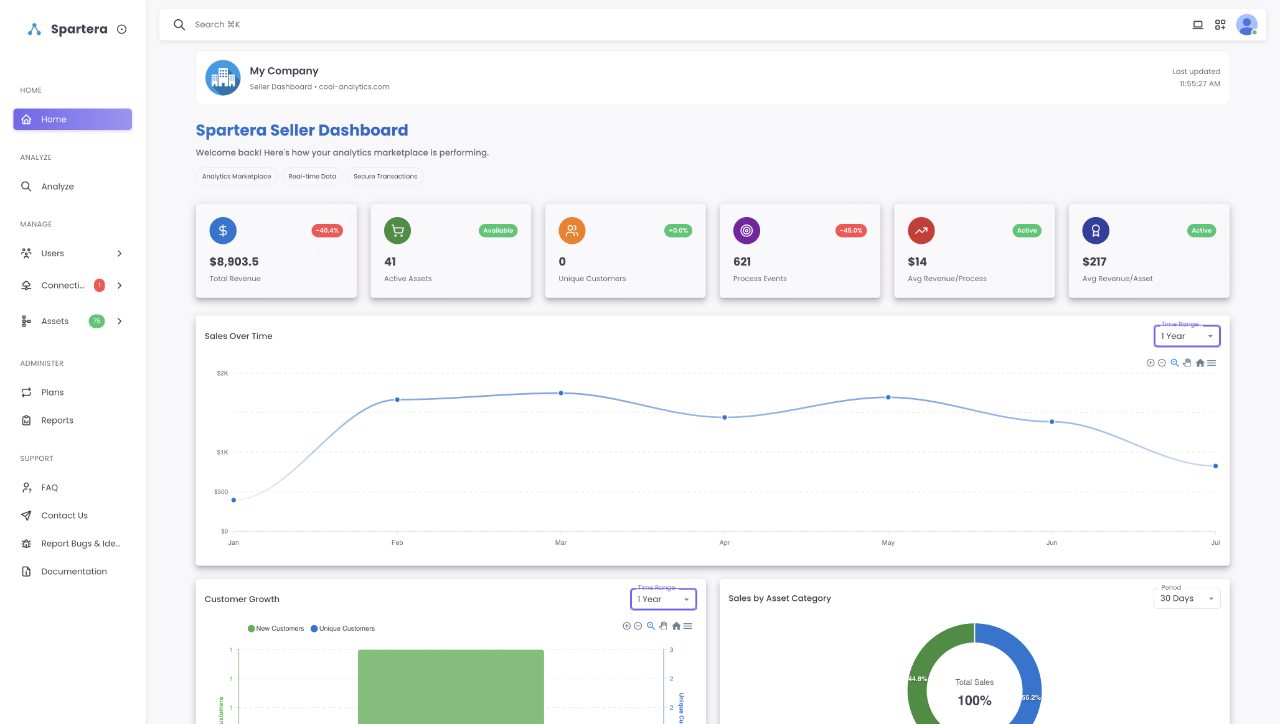Viewport: 1280px width, 724px height.
Task: Activate the pan tool on the Sales Over Time chart
Action: 1187,362
